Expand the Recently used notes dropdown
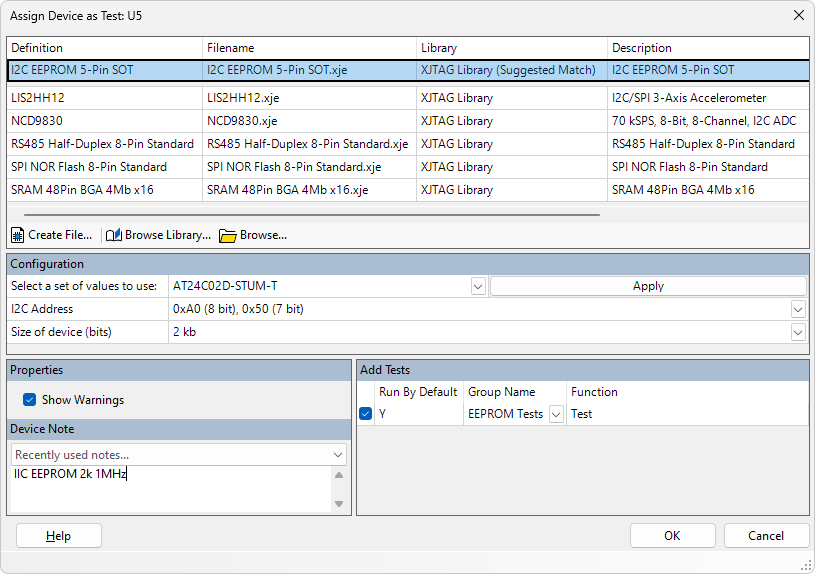This screenshot has height=574, width=815. tap(337, 455)
